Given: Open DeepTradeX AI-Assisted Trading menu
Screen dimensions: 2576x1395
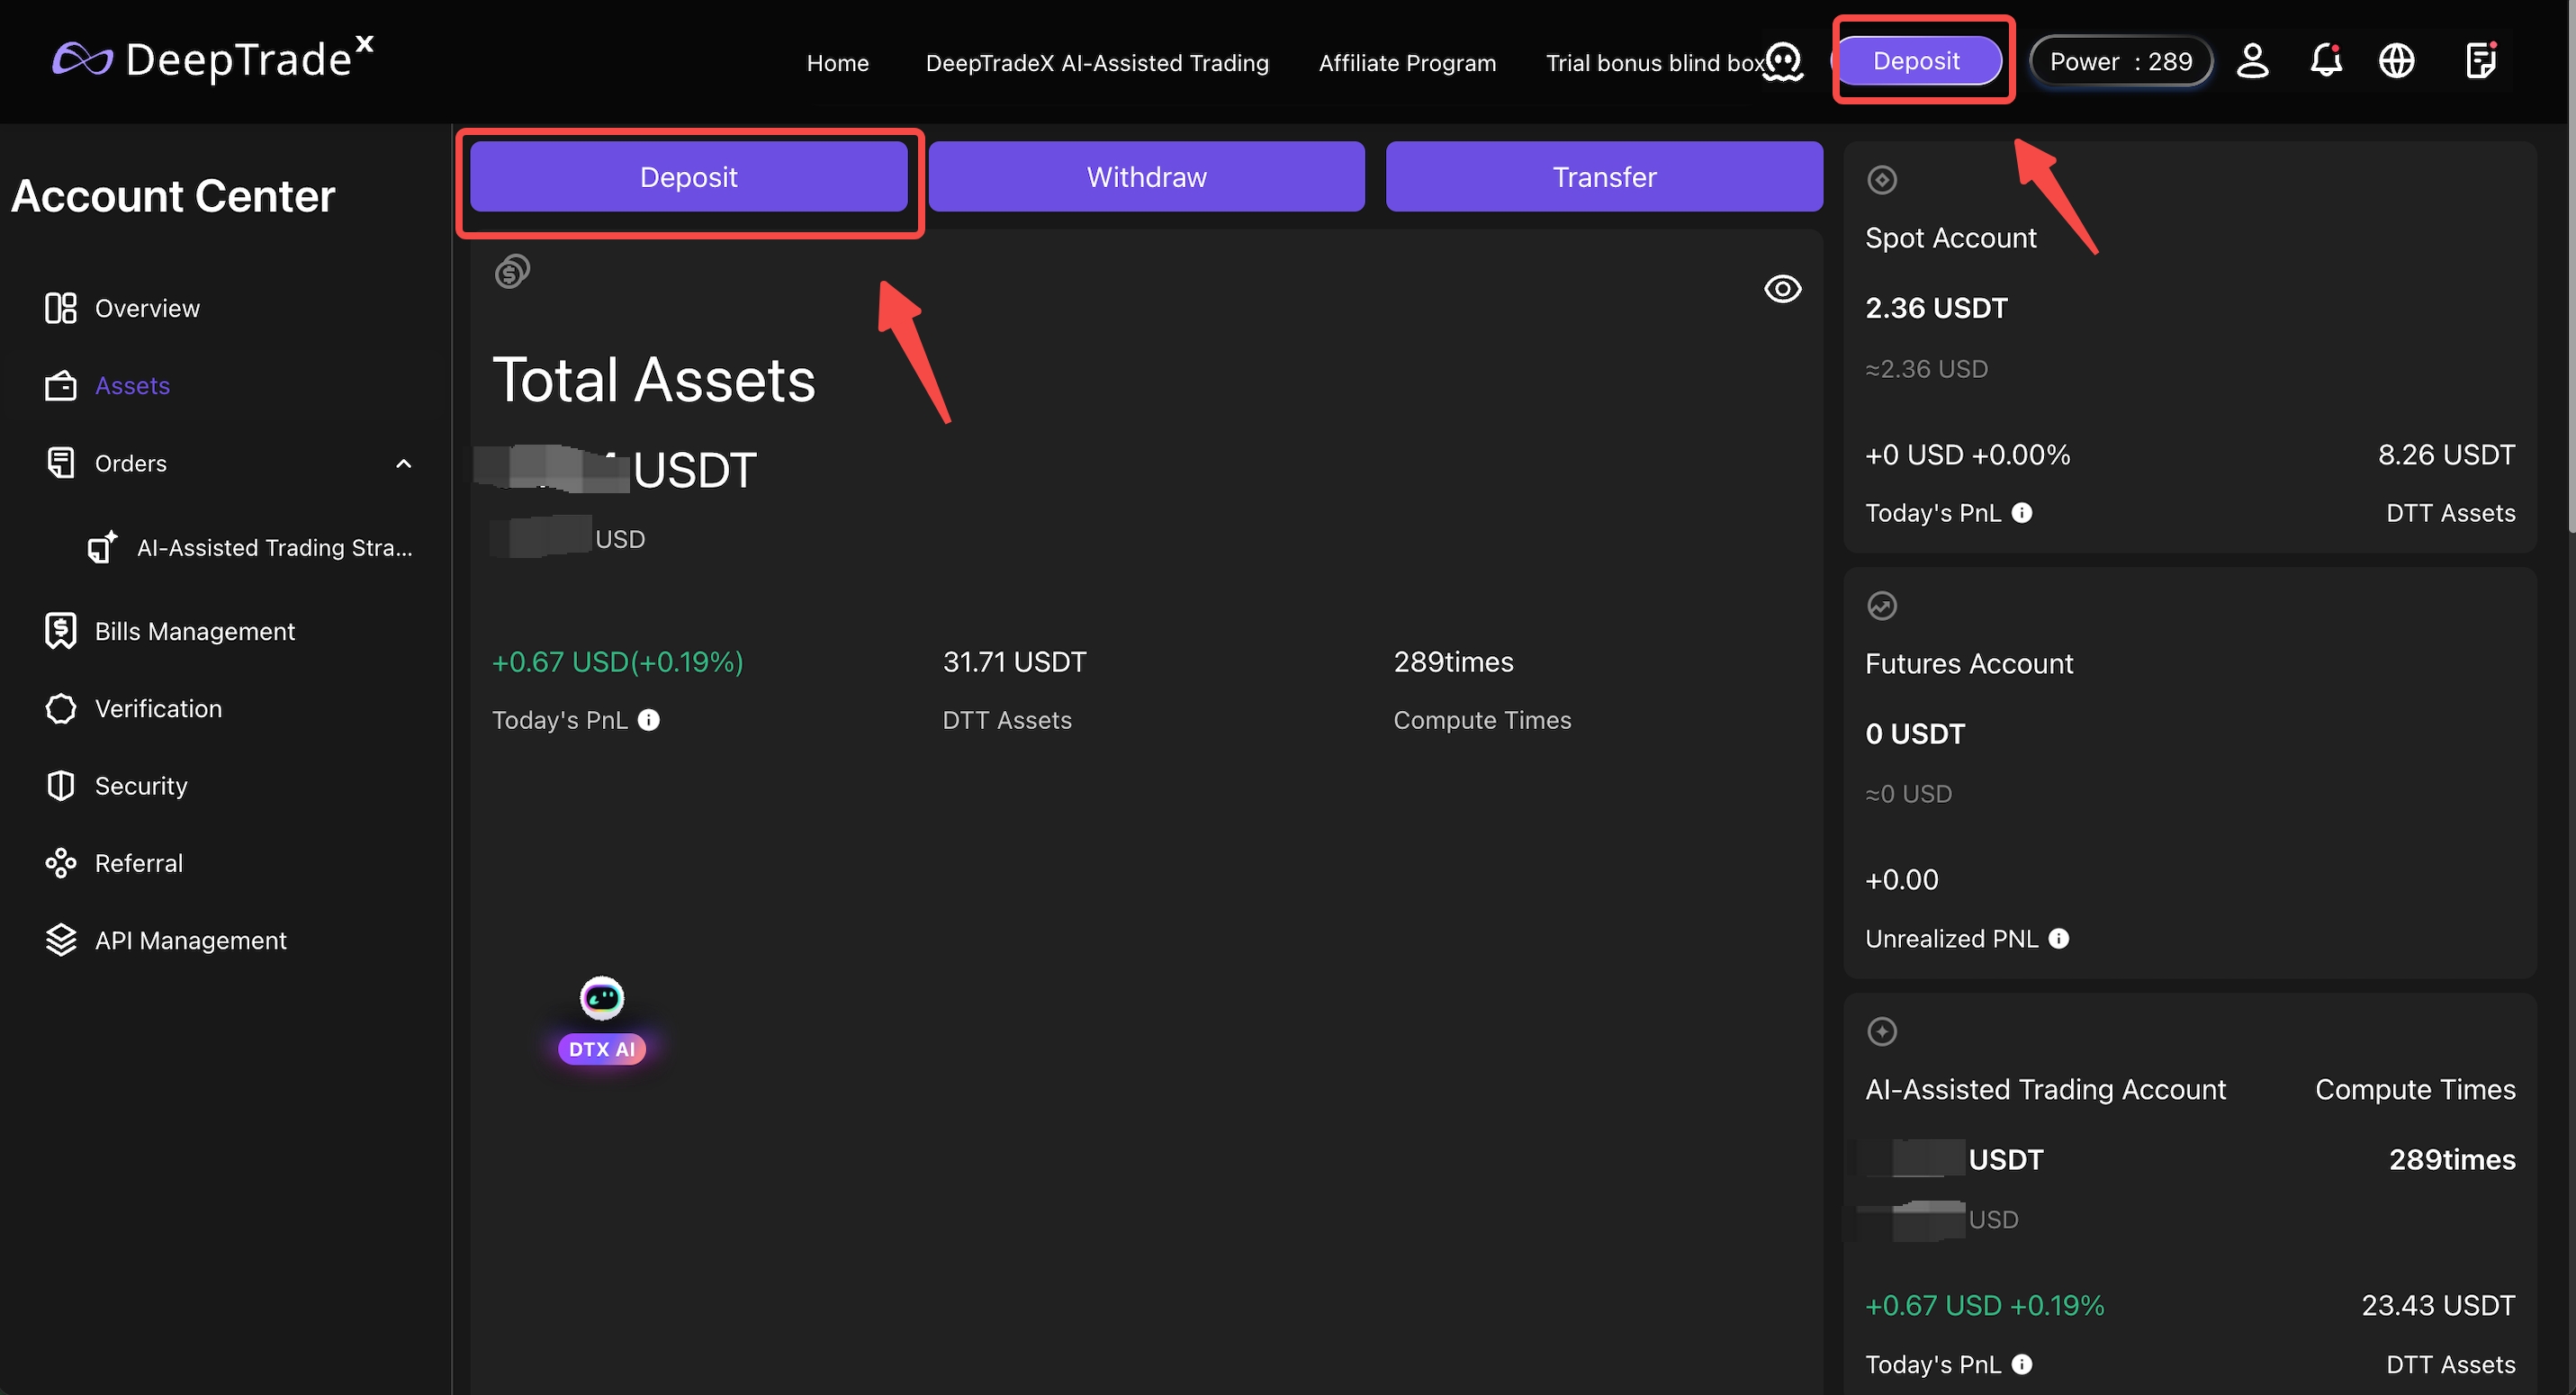Looking at the screenshot, I should point(1097,63).
